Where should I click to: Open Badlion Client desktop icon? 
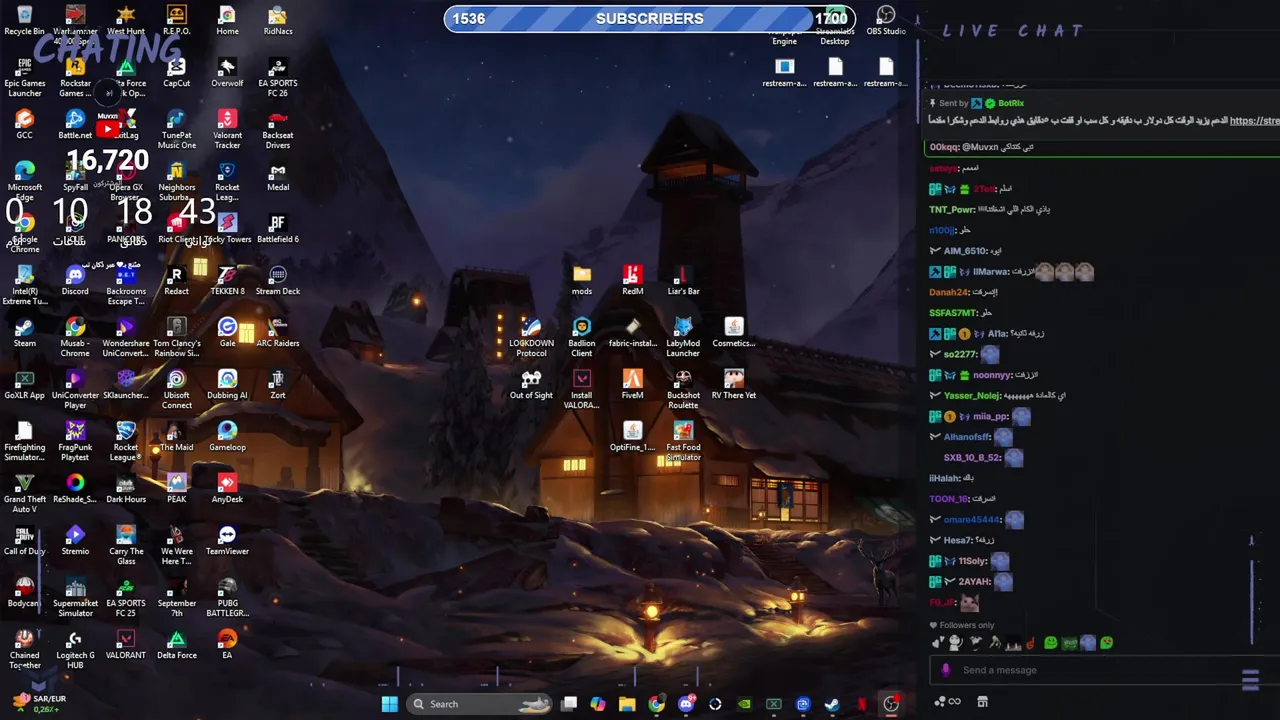(581, 337)
